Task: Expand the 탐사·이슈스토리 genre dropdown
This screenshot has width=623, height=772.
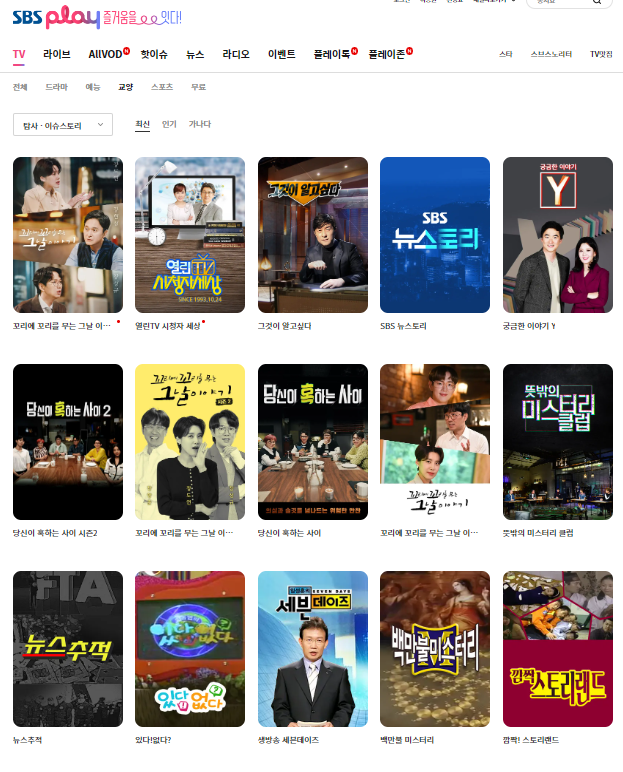Action: point(63,125)
